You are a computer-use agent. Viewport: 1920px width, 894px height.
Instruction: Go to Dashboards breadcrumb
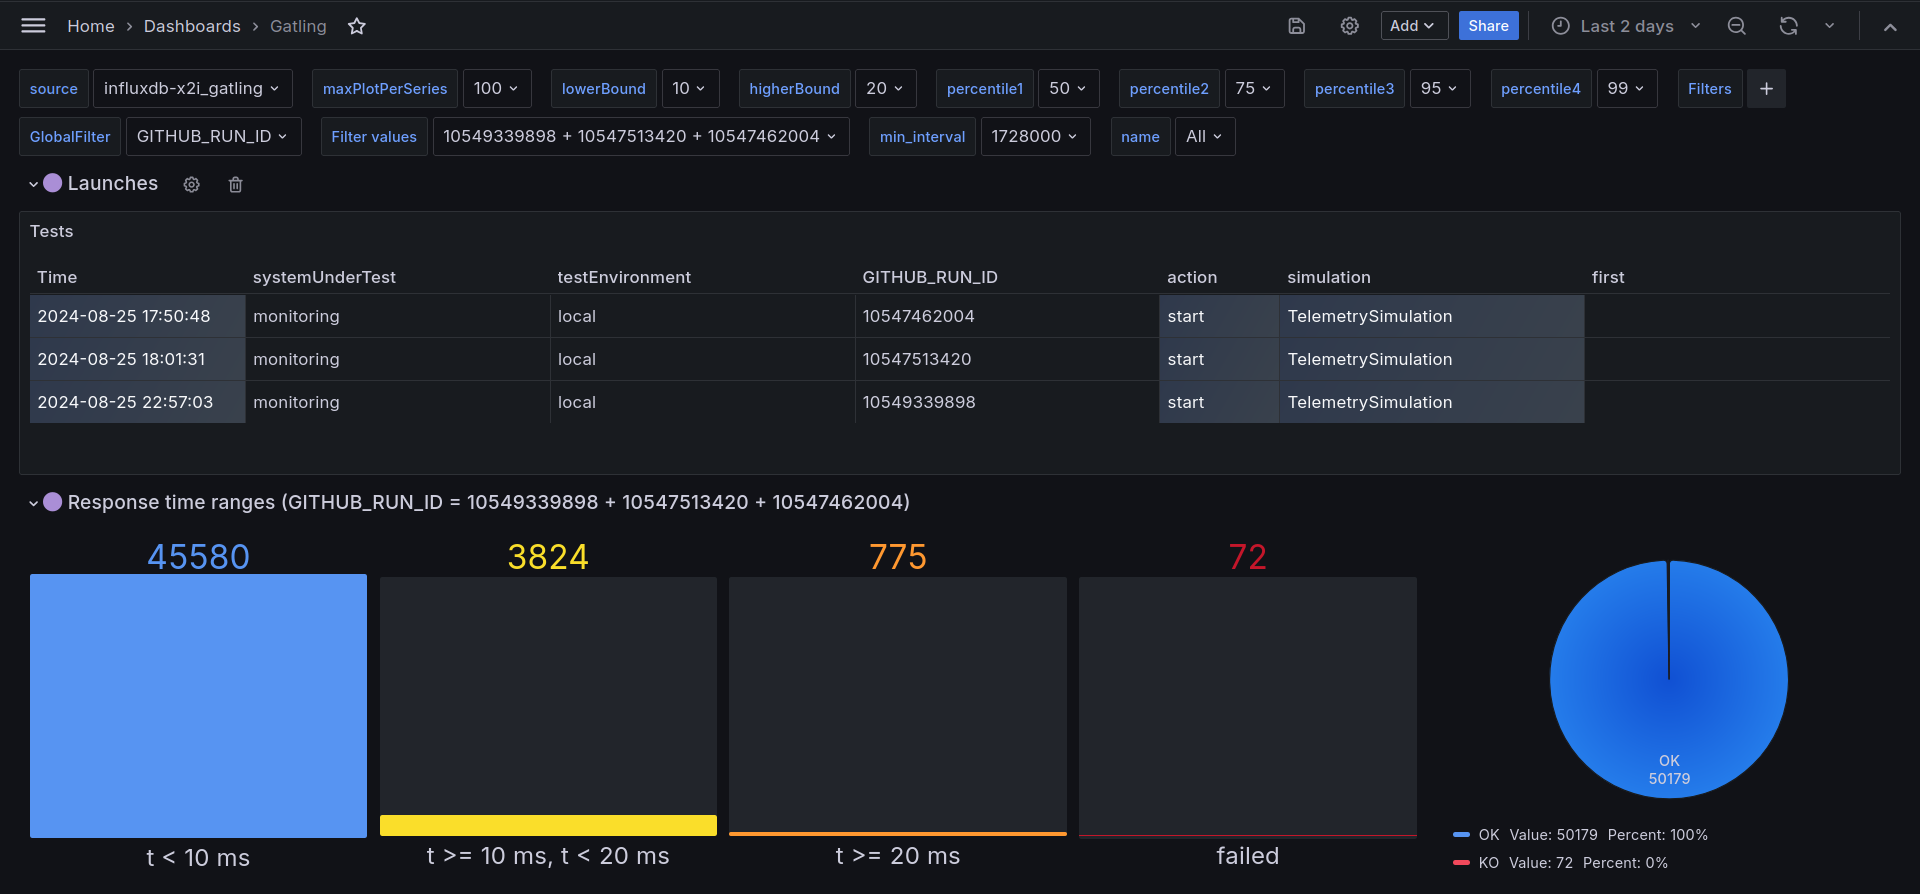[192, 26]
